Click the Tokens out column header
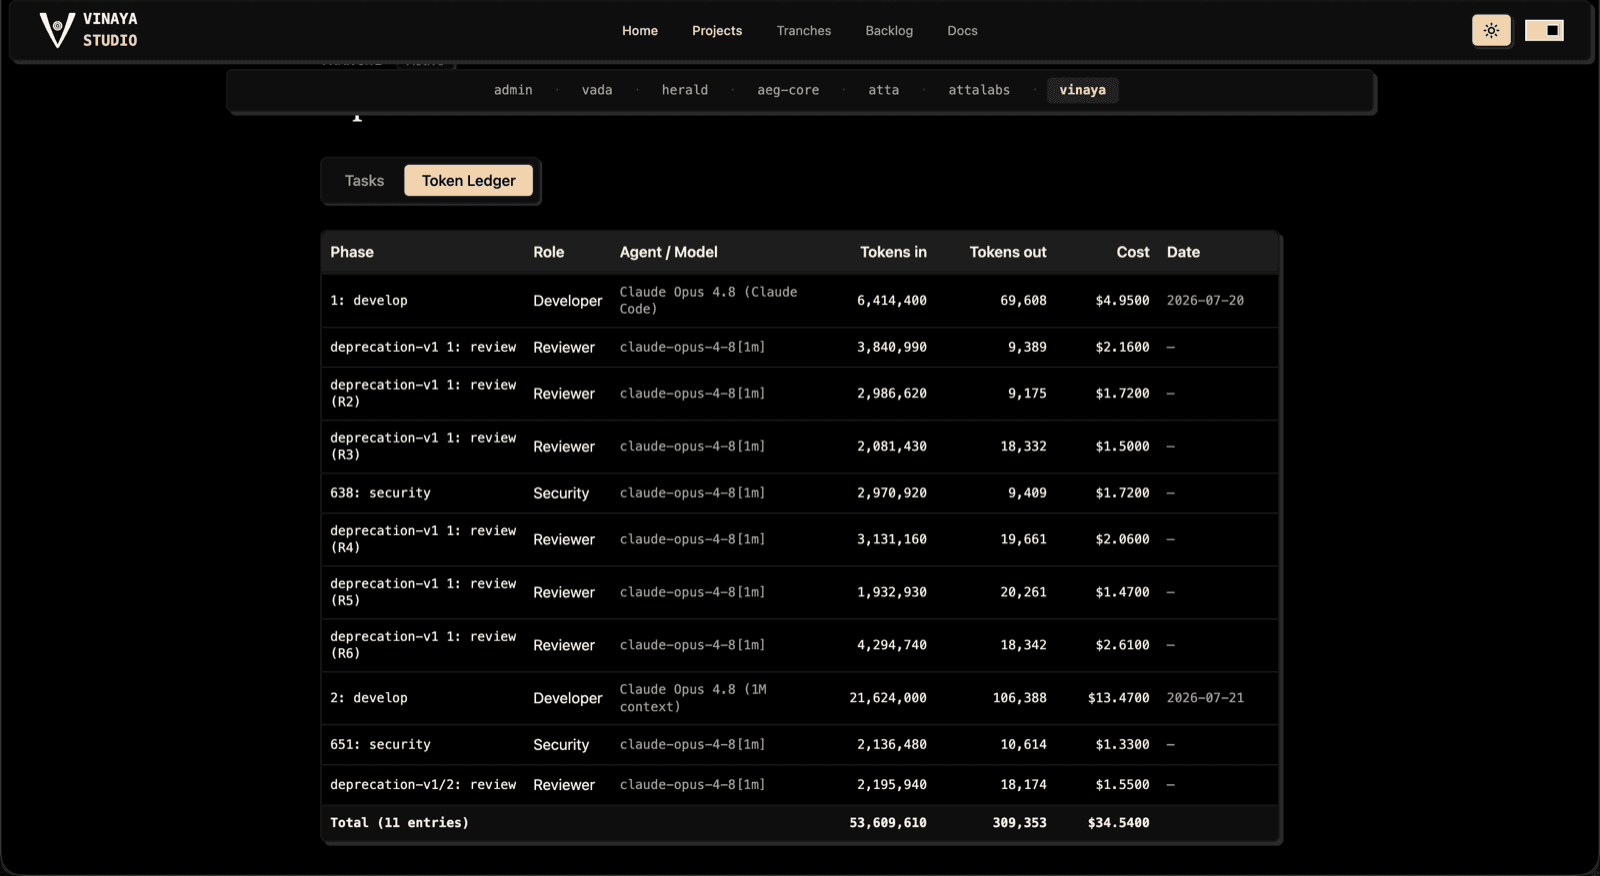 [x=1008, y=252]
